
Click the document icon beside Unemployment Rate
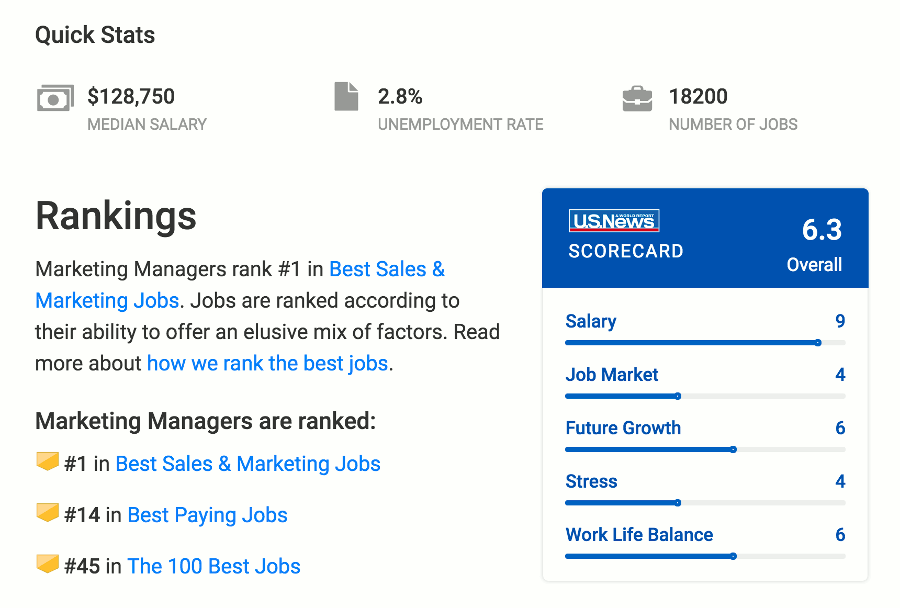pyautogui.click(x=346, y=96)
